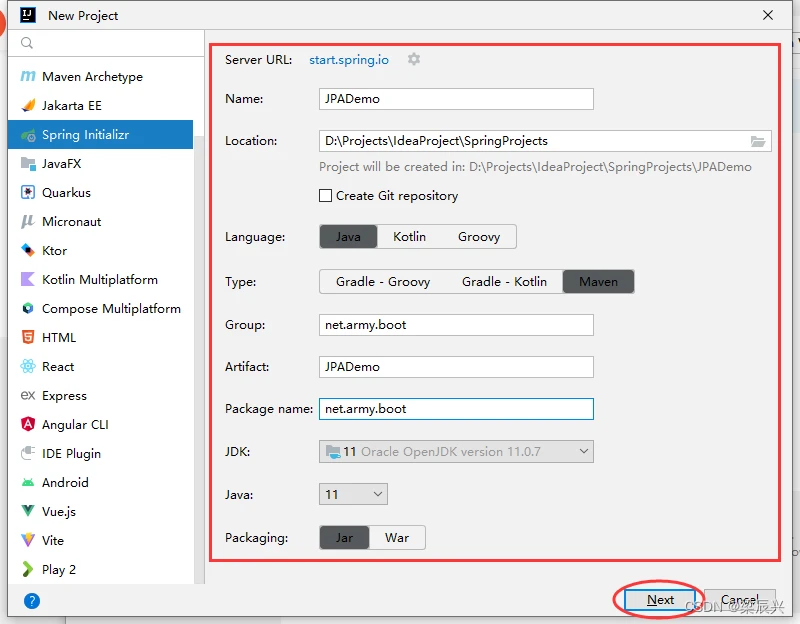Pick Ktor in the project list
Image resolution: width=800 pixels, height=624 pixels.
coord(101,251)
